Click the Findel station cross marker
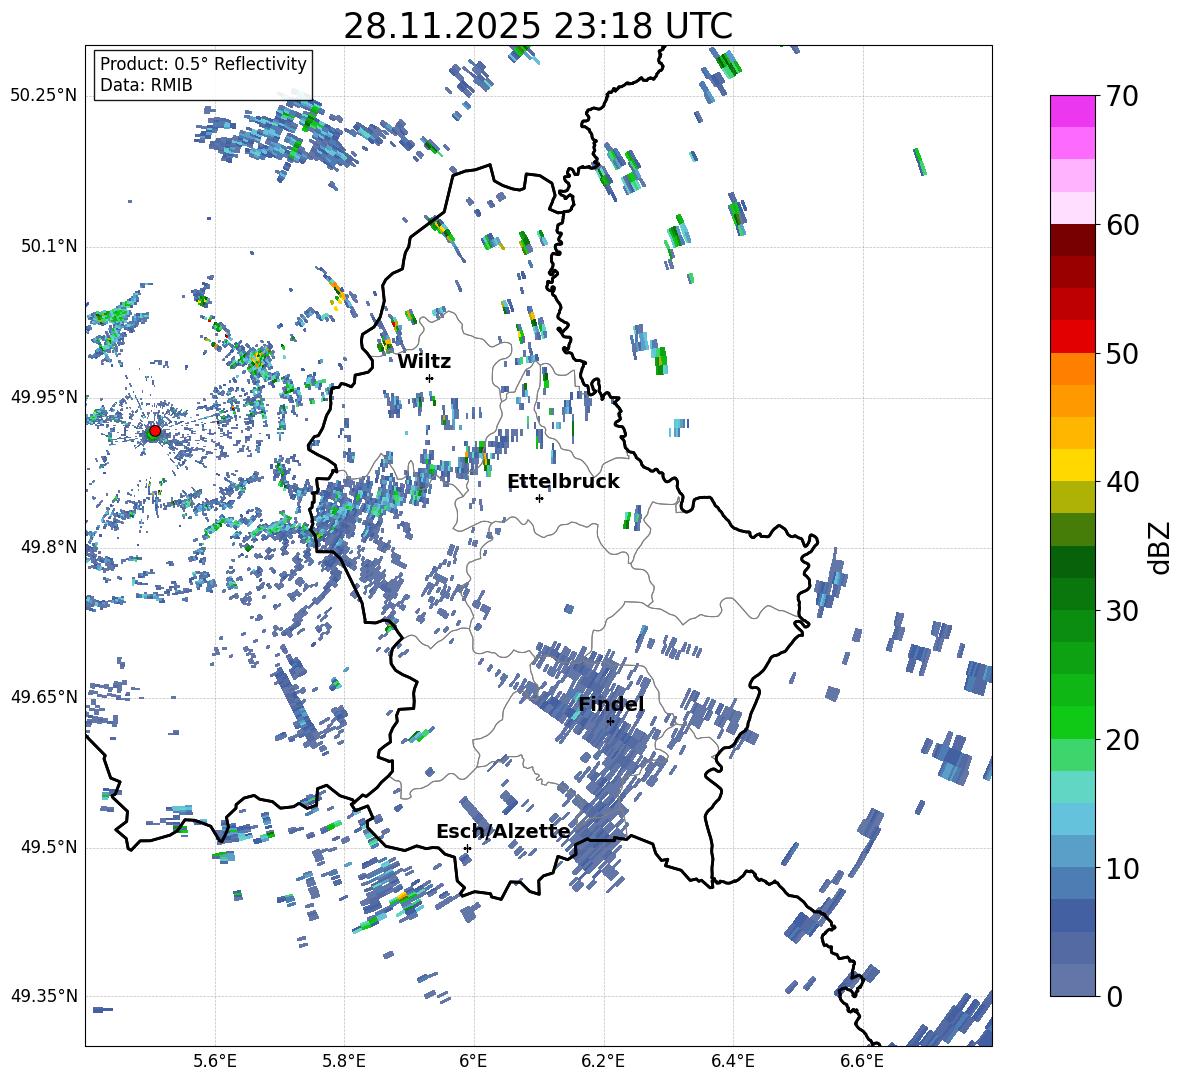Image resolution: width=1184 pixels, height=1081 pixels. [610, 721]
